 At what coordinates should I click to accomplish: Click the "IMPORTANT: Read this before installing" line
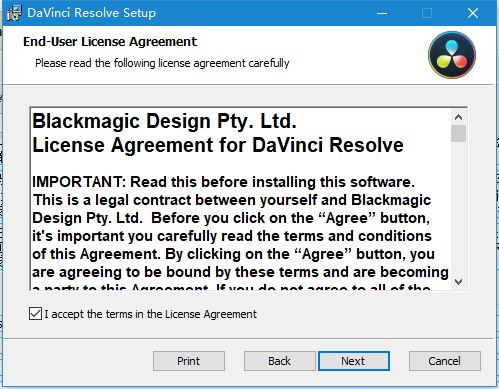[x=223, y=182]
